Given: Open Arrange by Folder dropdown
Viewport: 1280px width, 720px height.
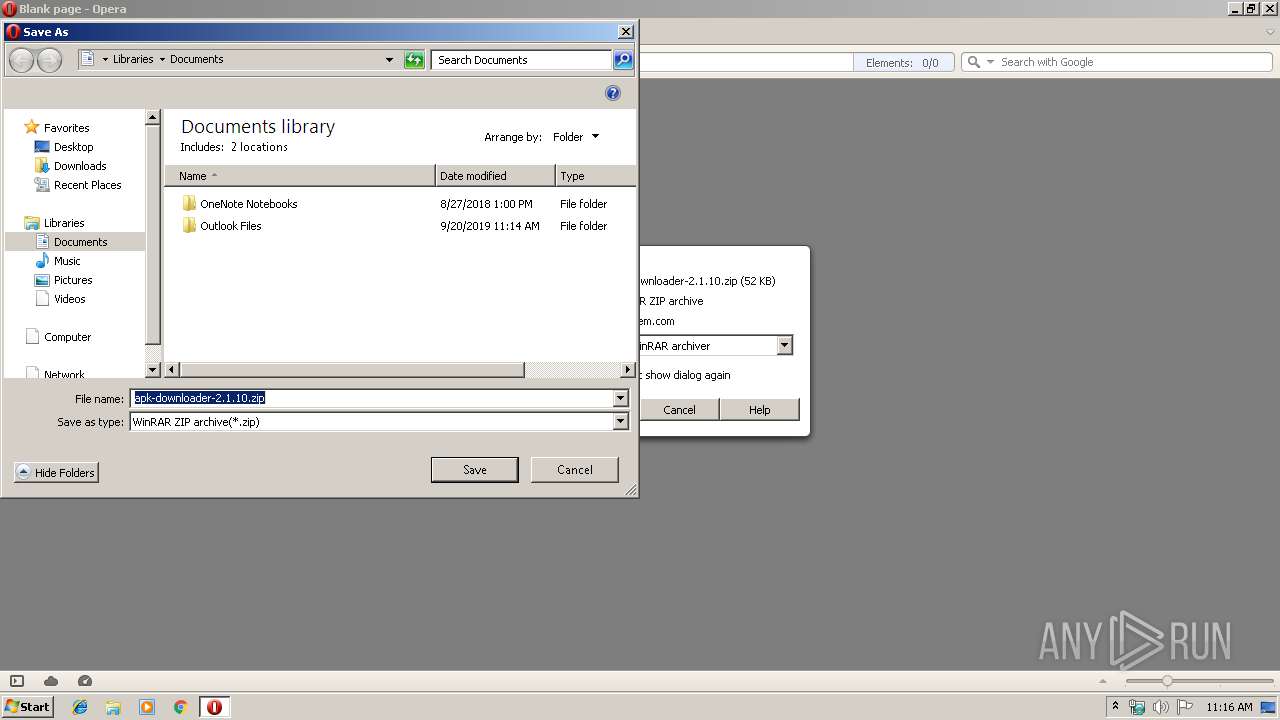Looking at the screenshot, I should coord(576,137).
